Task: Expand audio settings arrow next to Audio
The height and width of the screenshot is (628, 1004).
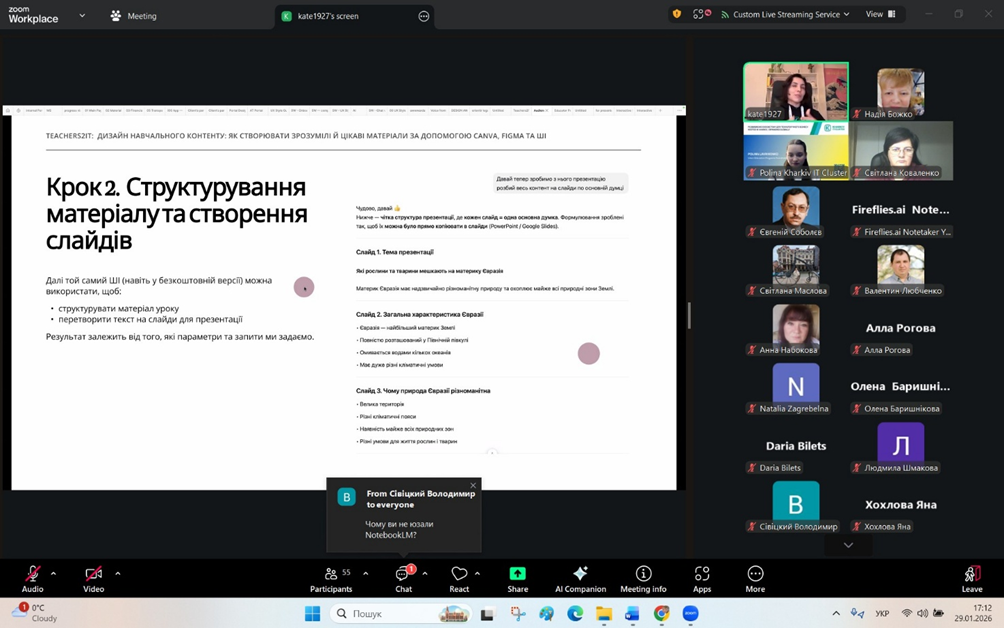Action: [53, 573]
